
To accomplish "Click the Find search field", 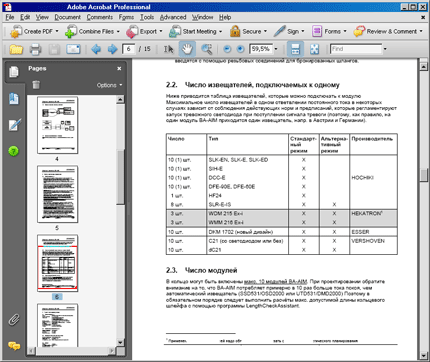I will [356, 49].
